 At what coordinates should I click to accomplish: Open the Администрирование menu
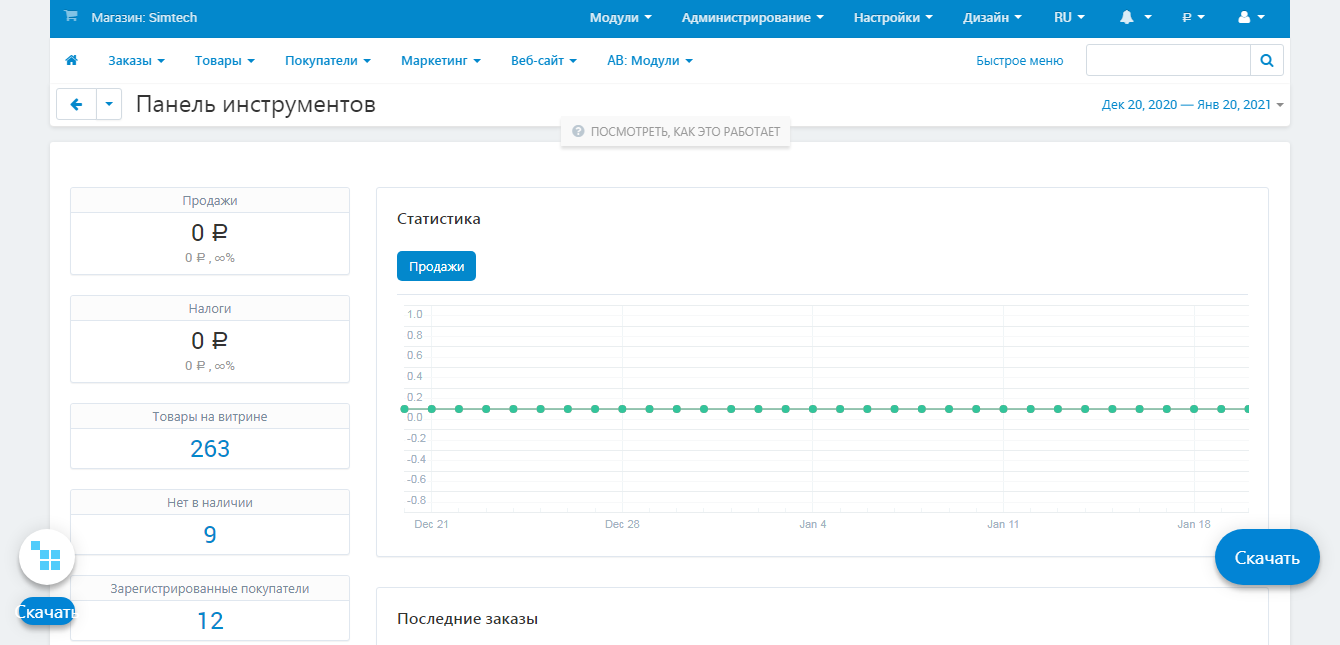[753, 17]
